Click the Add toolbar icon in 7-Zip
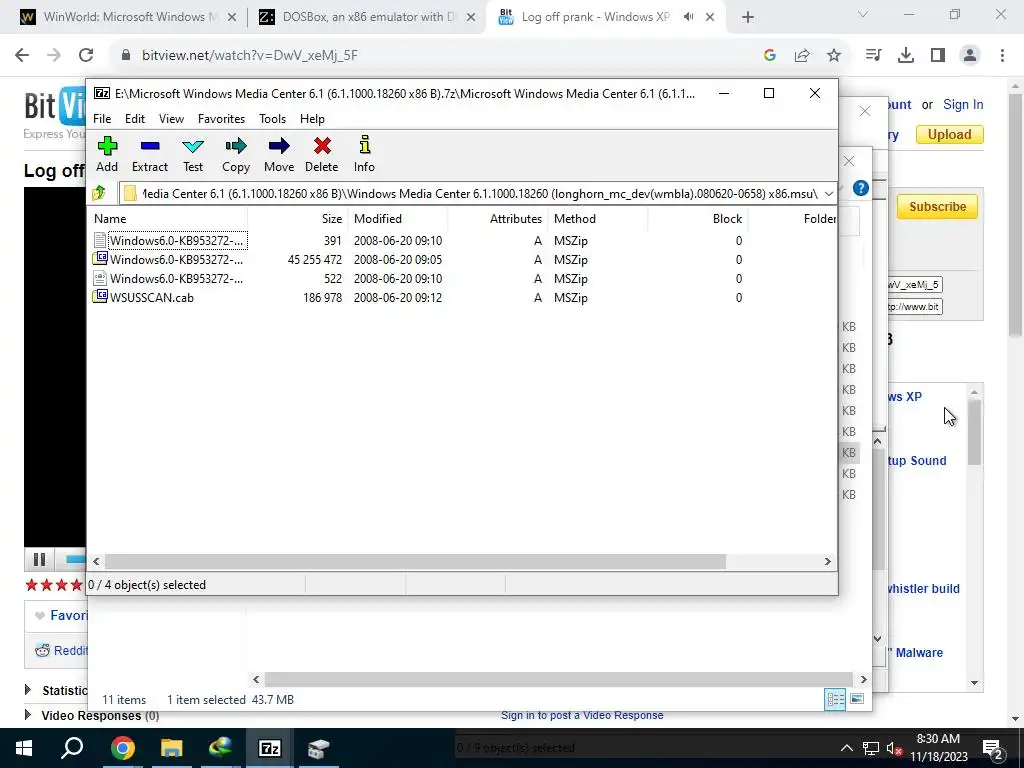This screenshot has height=768, width=1024. click(x=107, y=154)
